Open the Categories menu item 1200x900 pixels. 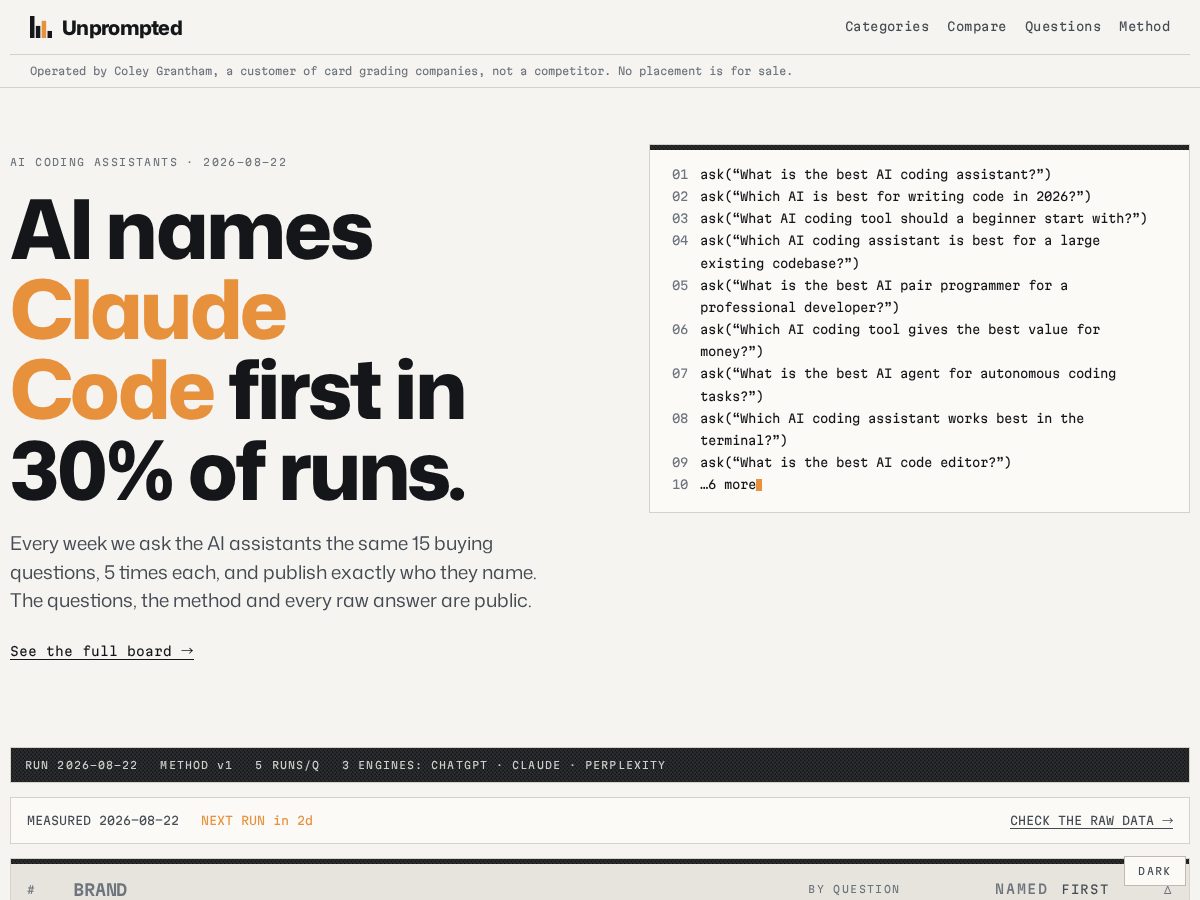click(887, 27)
